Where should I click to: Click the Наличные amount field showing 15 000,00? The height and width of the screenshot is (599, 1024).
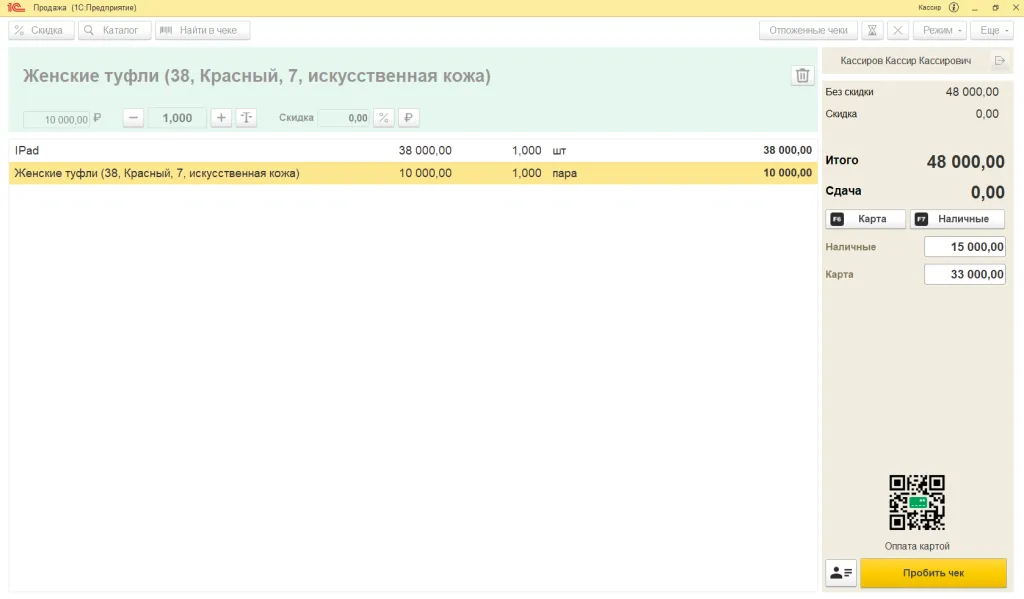tap(964, 246)
